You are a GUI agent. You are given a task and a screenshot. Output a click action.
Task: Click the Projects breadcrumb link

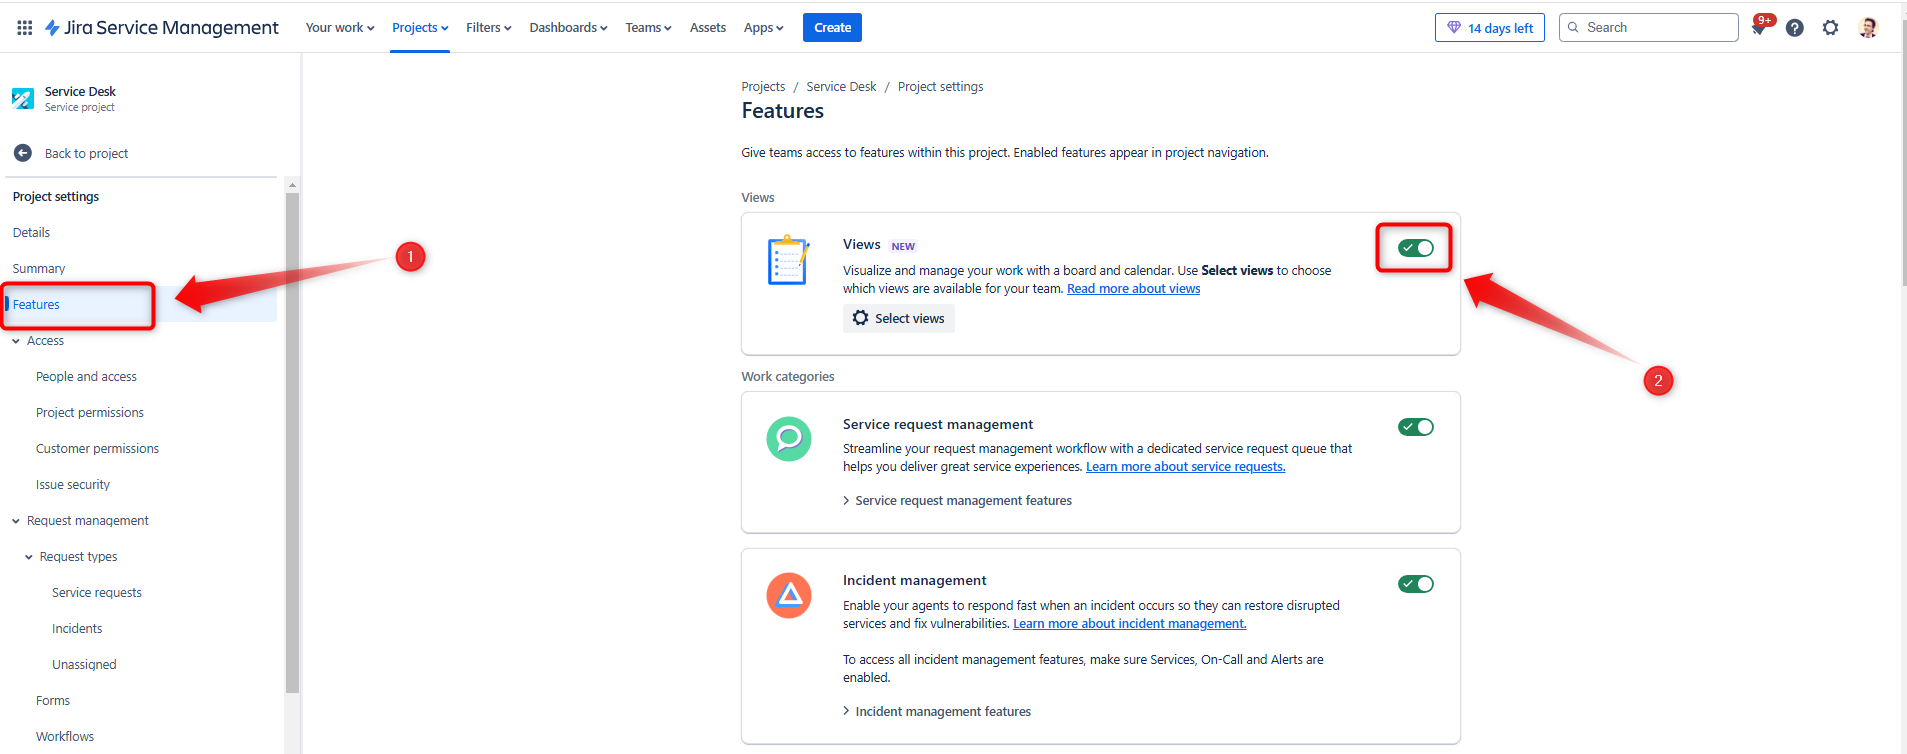coord(763,87)
